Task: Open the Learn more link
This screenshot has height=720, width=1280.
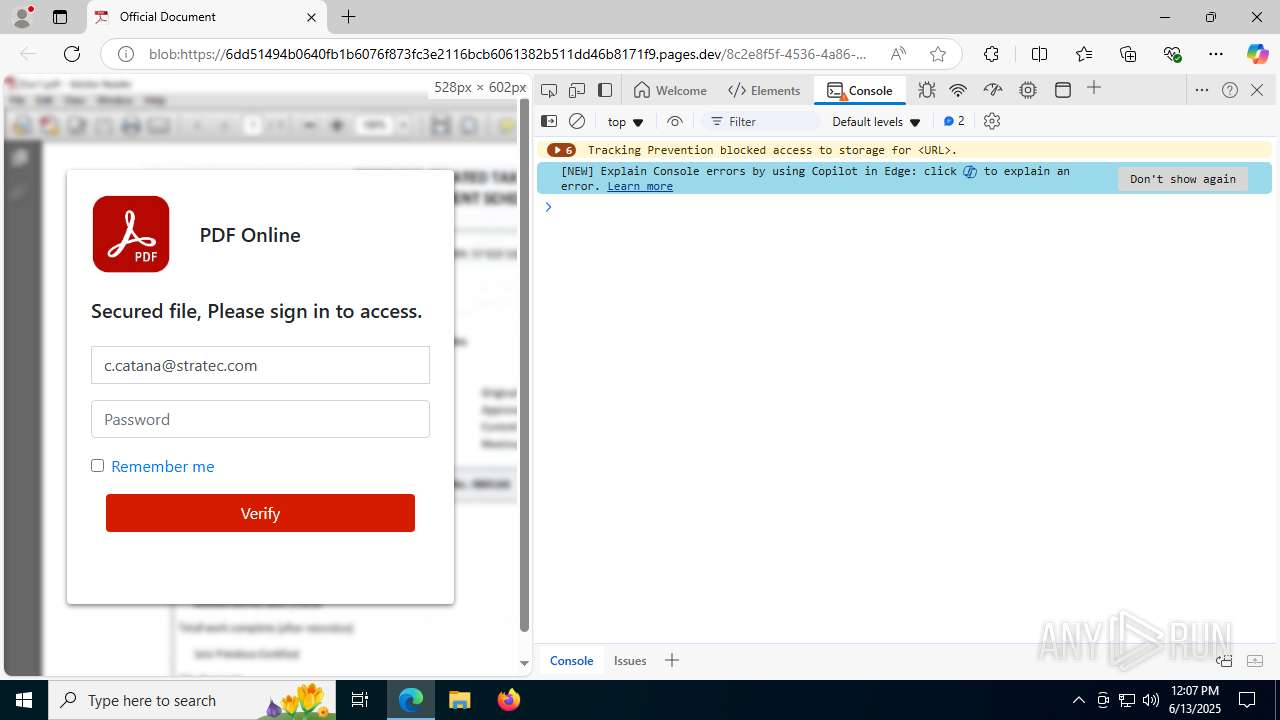Action: point(640,186)
